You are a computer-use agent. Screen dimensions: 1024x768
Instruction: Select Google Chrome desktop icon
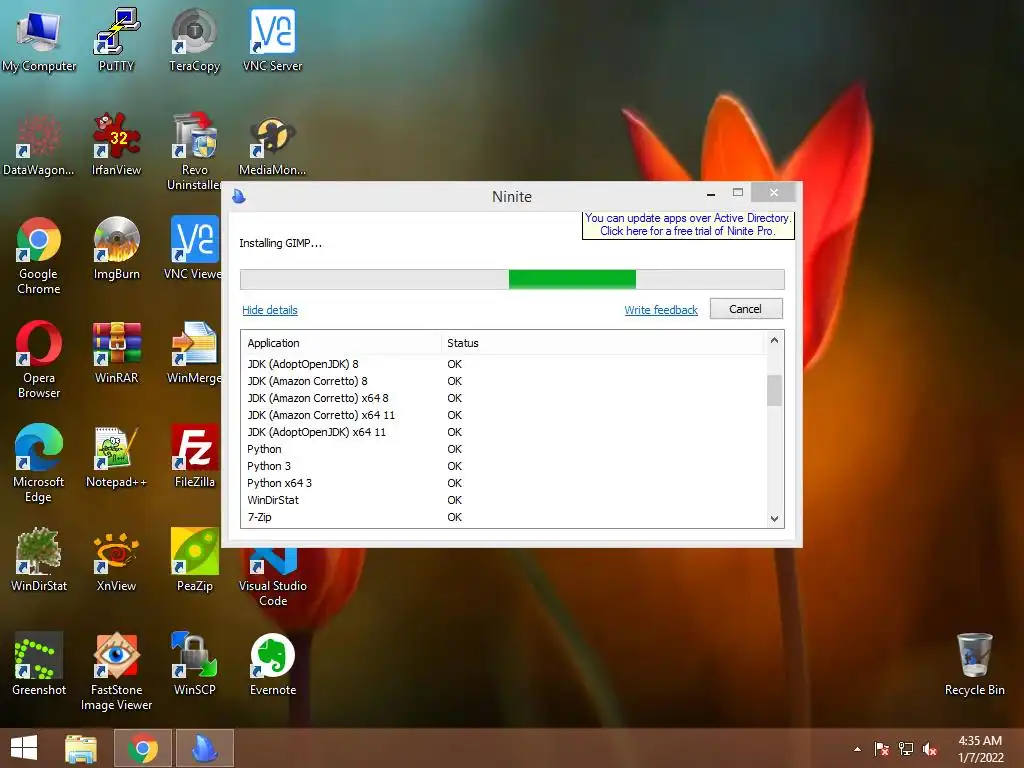pyautogui.click(x=39, y=256)
